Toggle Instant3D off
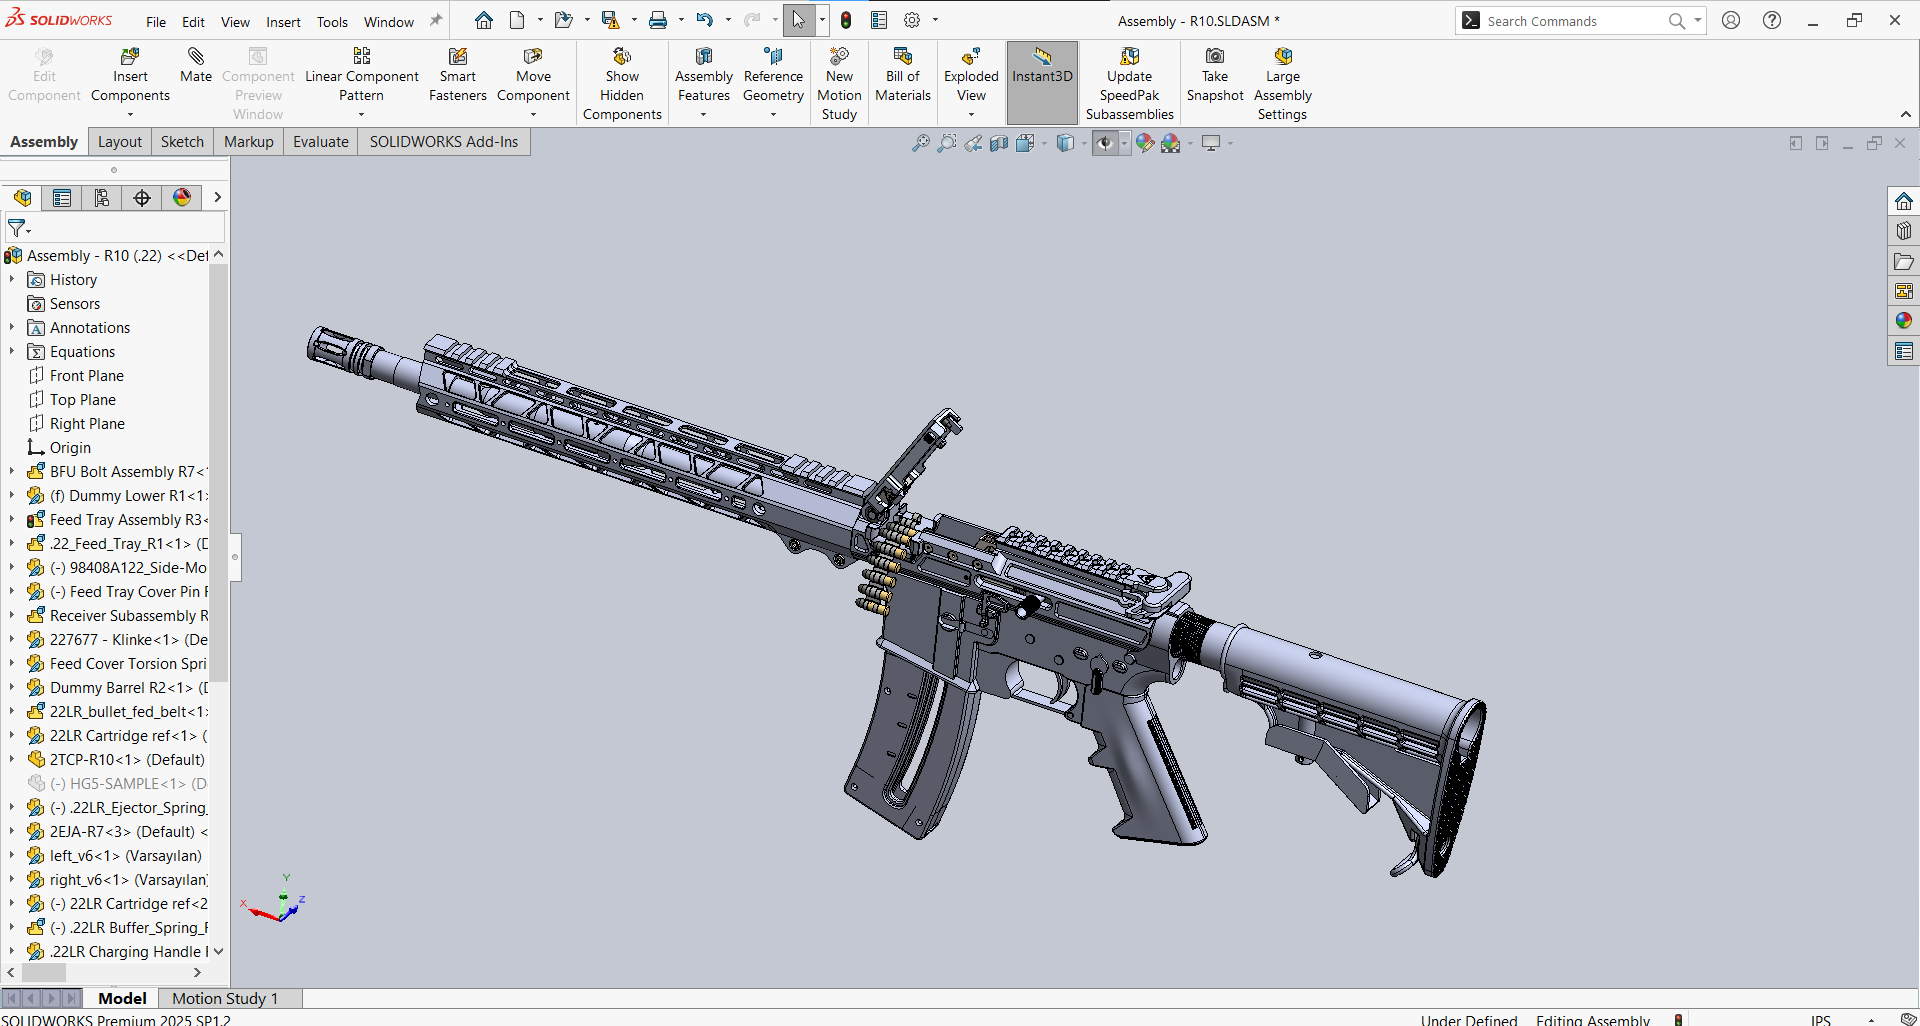Viewport: 1920px width, 1026px height. (1042, 82)
